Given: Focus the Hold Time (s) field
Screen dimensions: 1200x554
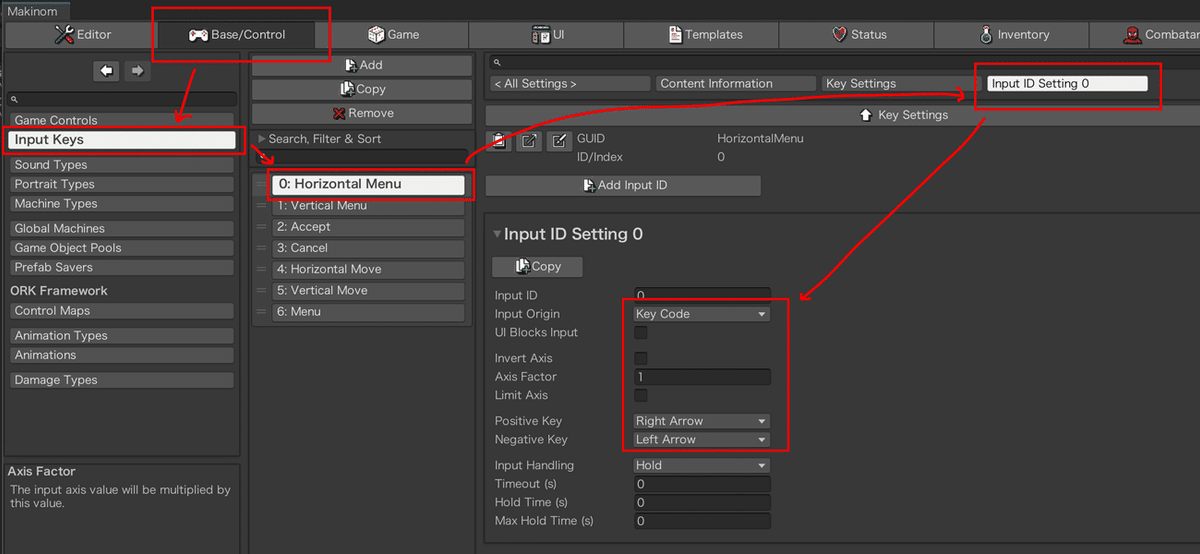Looking at the screenshot, I should point(702,502).
